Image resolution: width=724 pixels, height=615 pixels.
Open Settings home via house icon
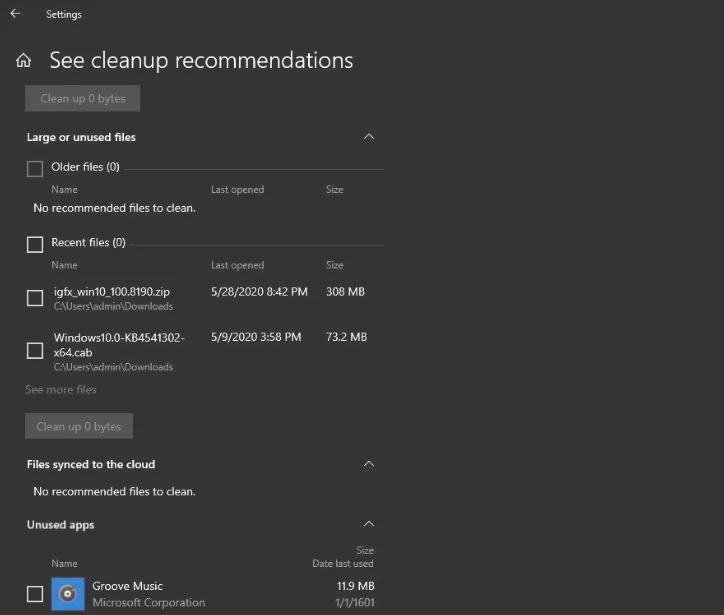coord(24,60)
